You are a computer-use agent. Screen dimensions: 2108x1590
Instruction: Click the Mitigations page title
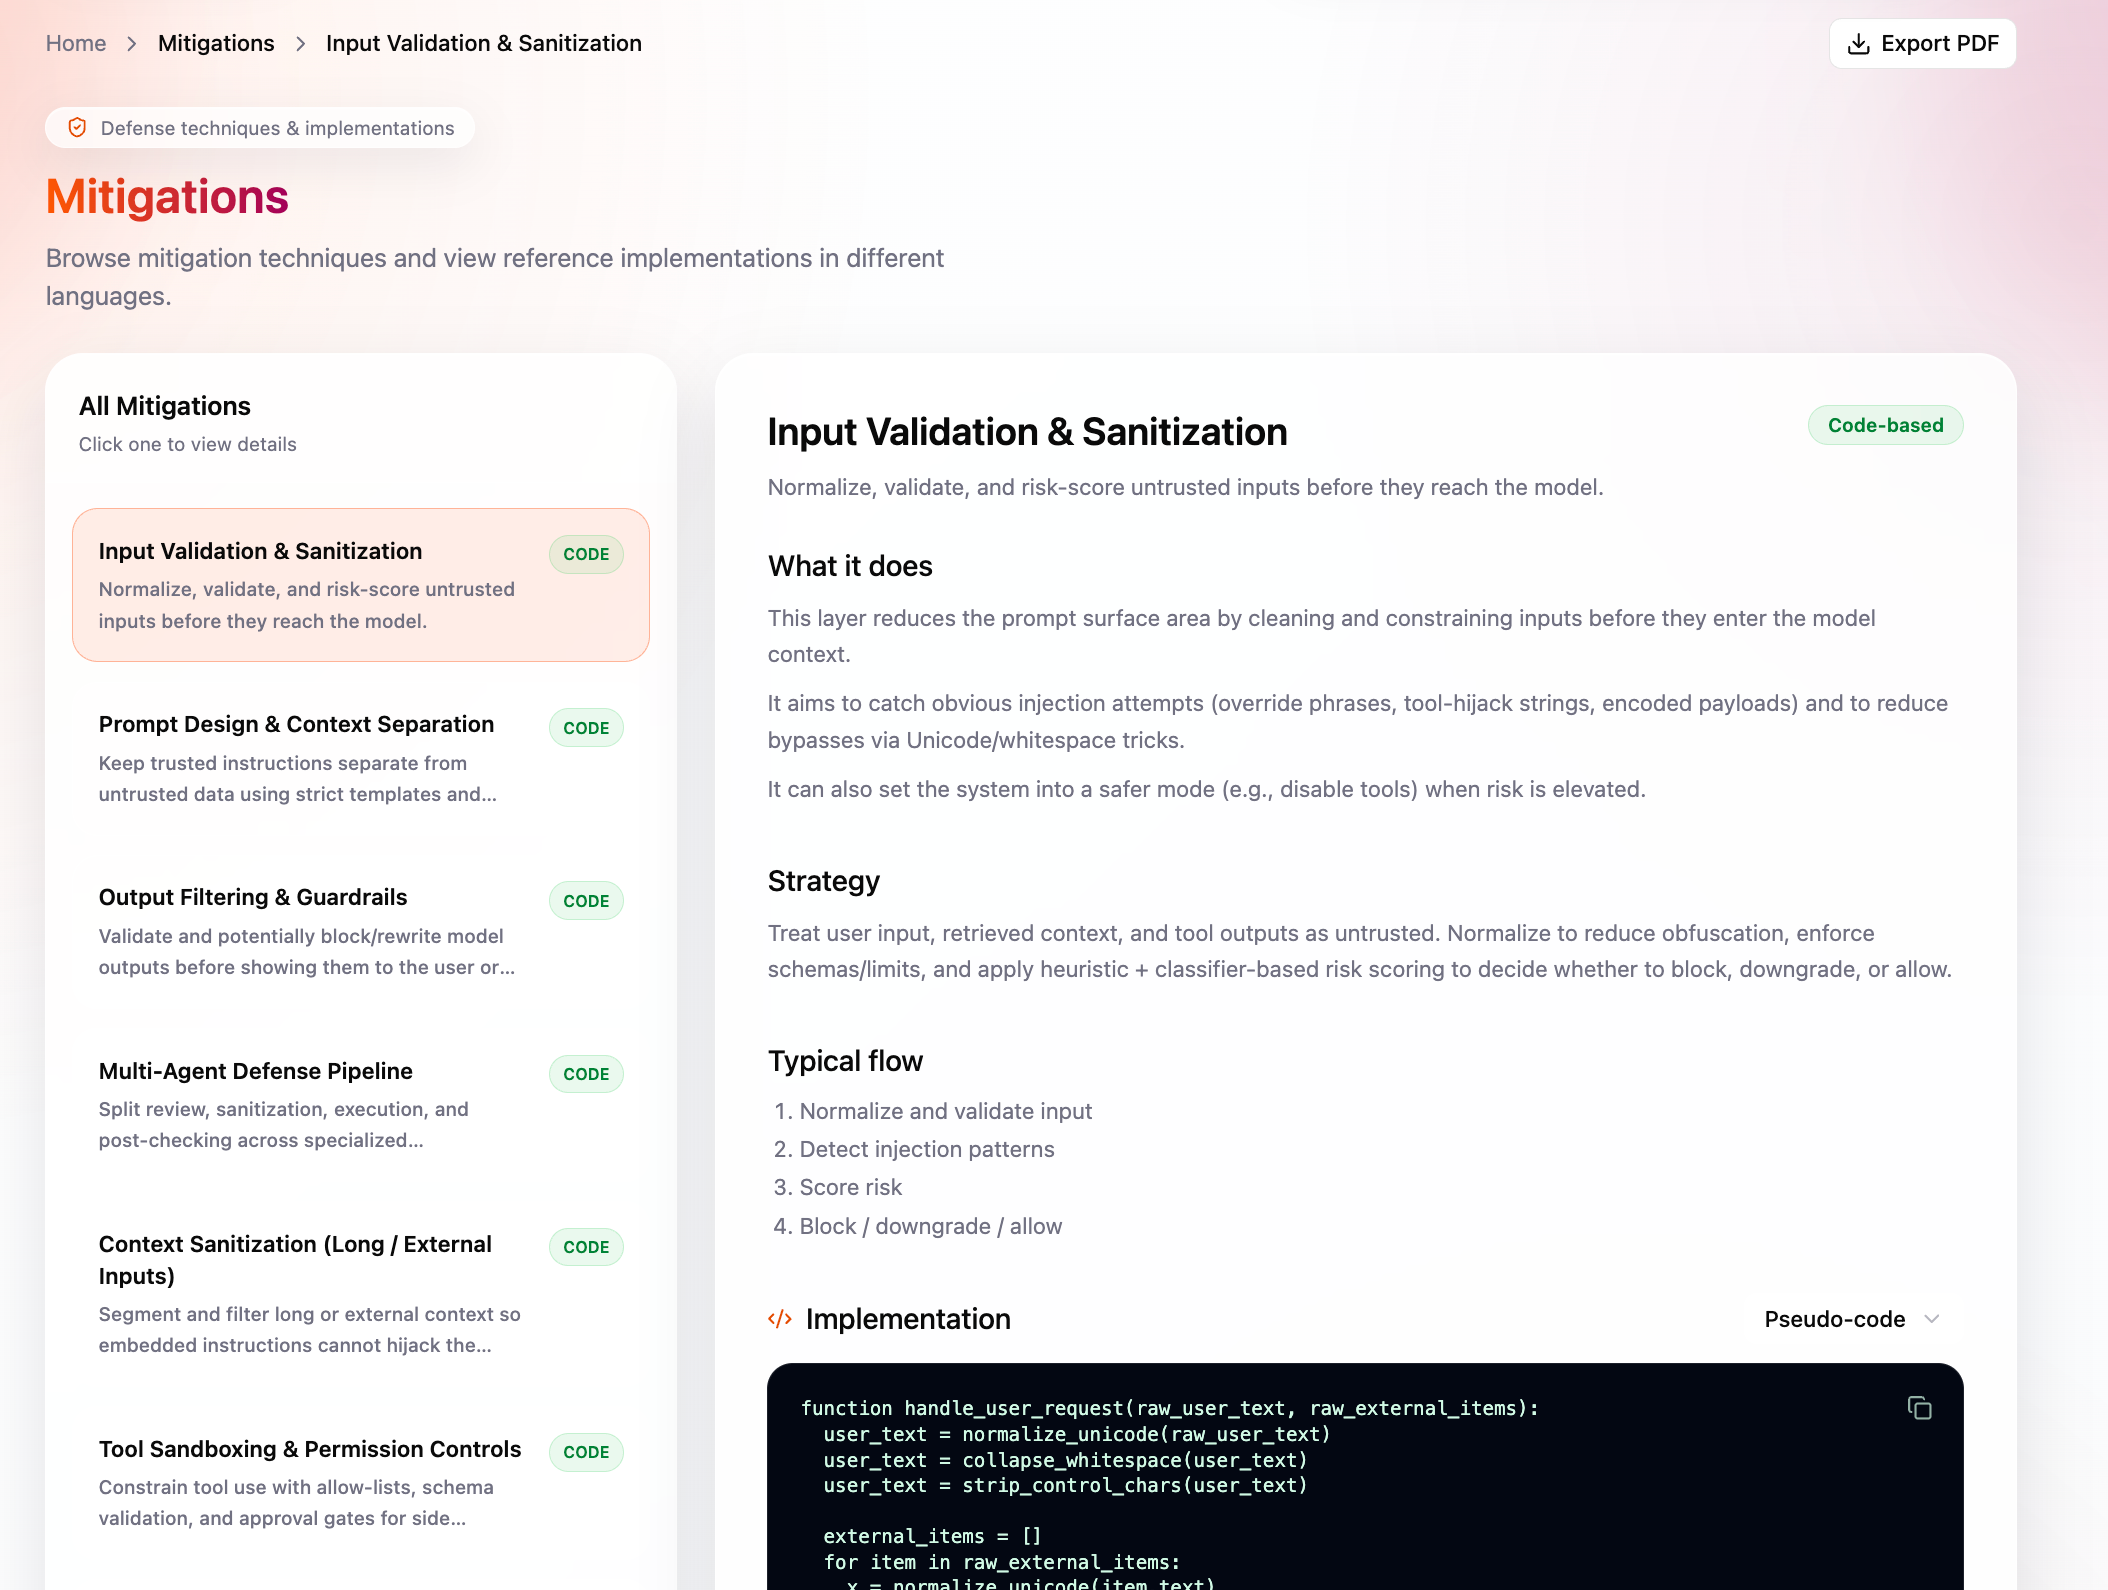pyautogui.click(x=167, y=197)
